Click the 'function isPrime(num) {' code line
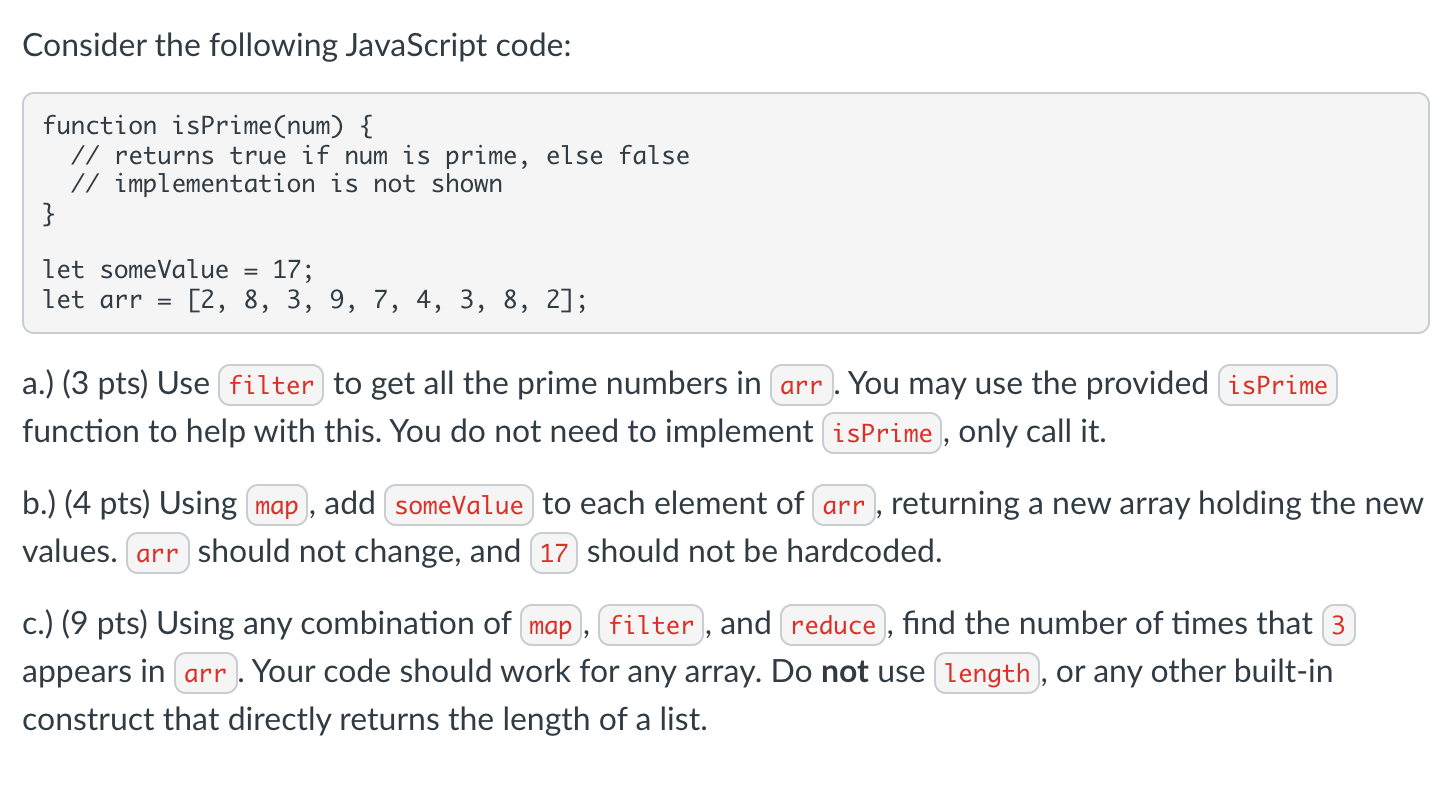This screenshot has height=806, width=1440. coord(208,126)
